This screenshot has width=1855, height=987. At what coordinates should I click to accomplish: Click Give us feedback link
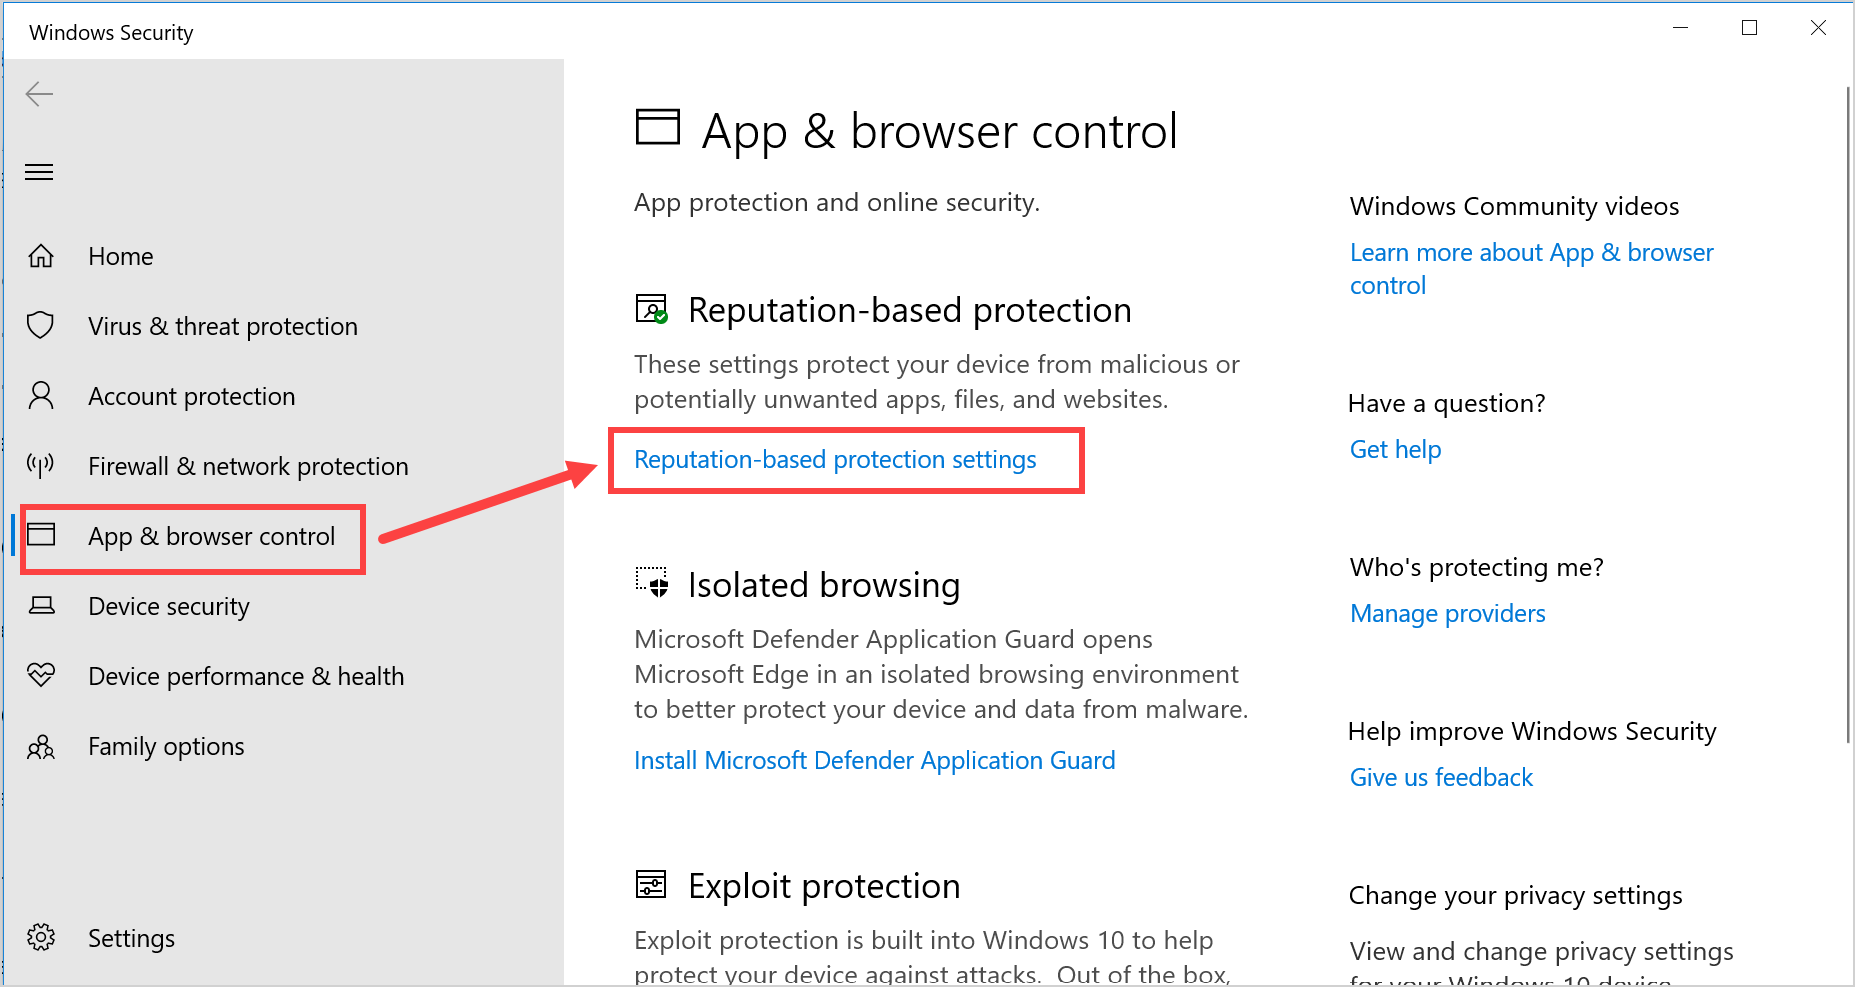pyautogui.click(x=1441, y=778)
